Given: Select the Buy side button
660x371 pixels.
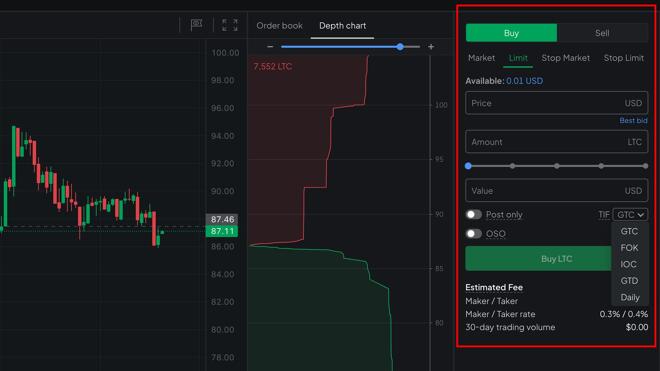Looking at the screenshot, I should (x=511, y=33).
